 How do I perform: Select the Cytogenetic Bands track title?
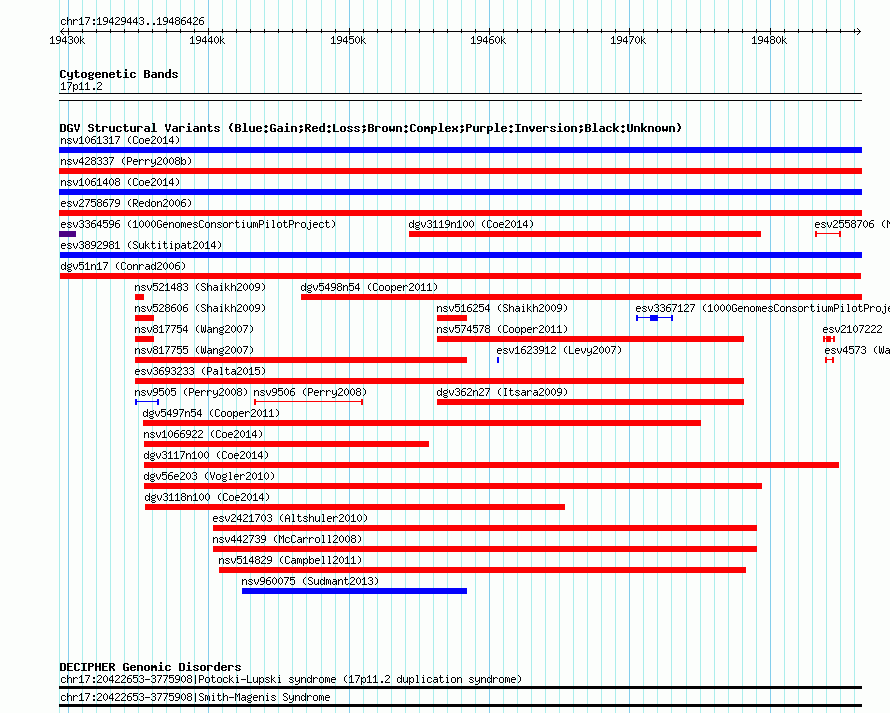[119, 74]
